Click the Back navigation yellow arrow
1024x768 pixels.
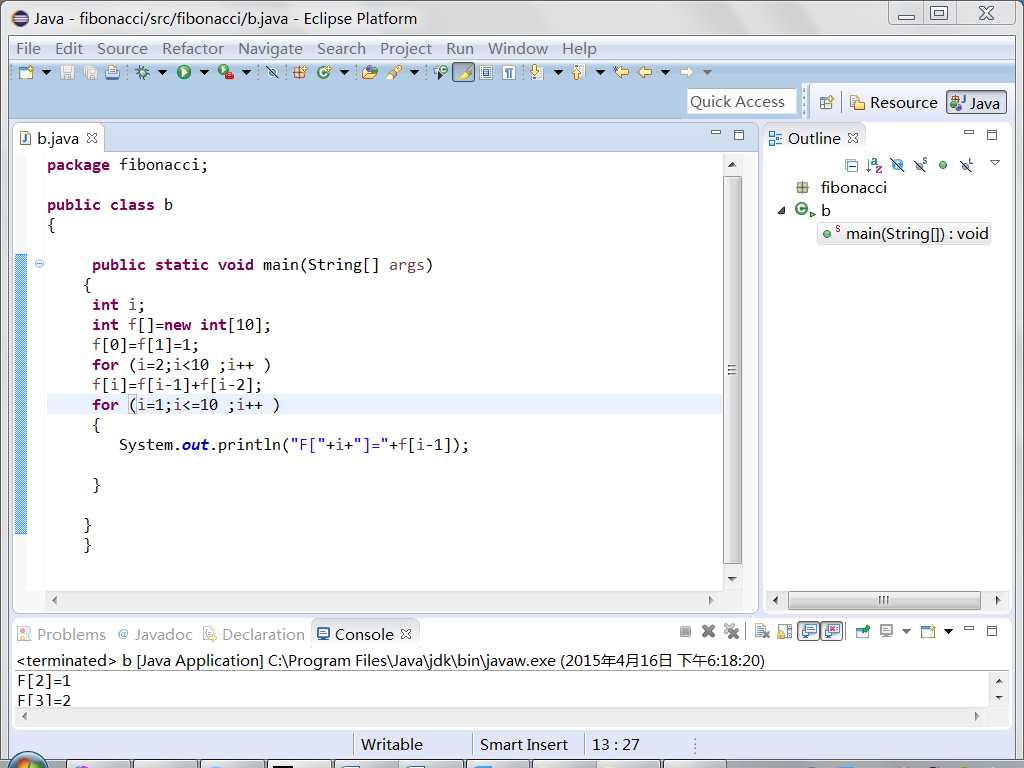(645, 72)
